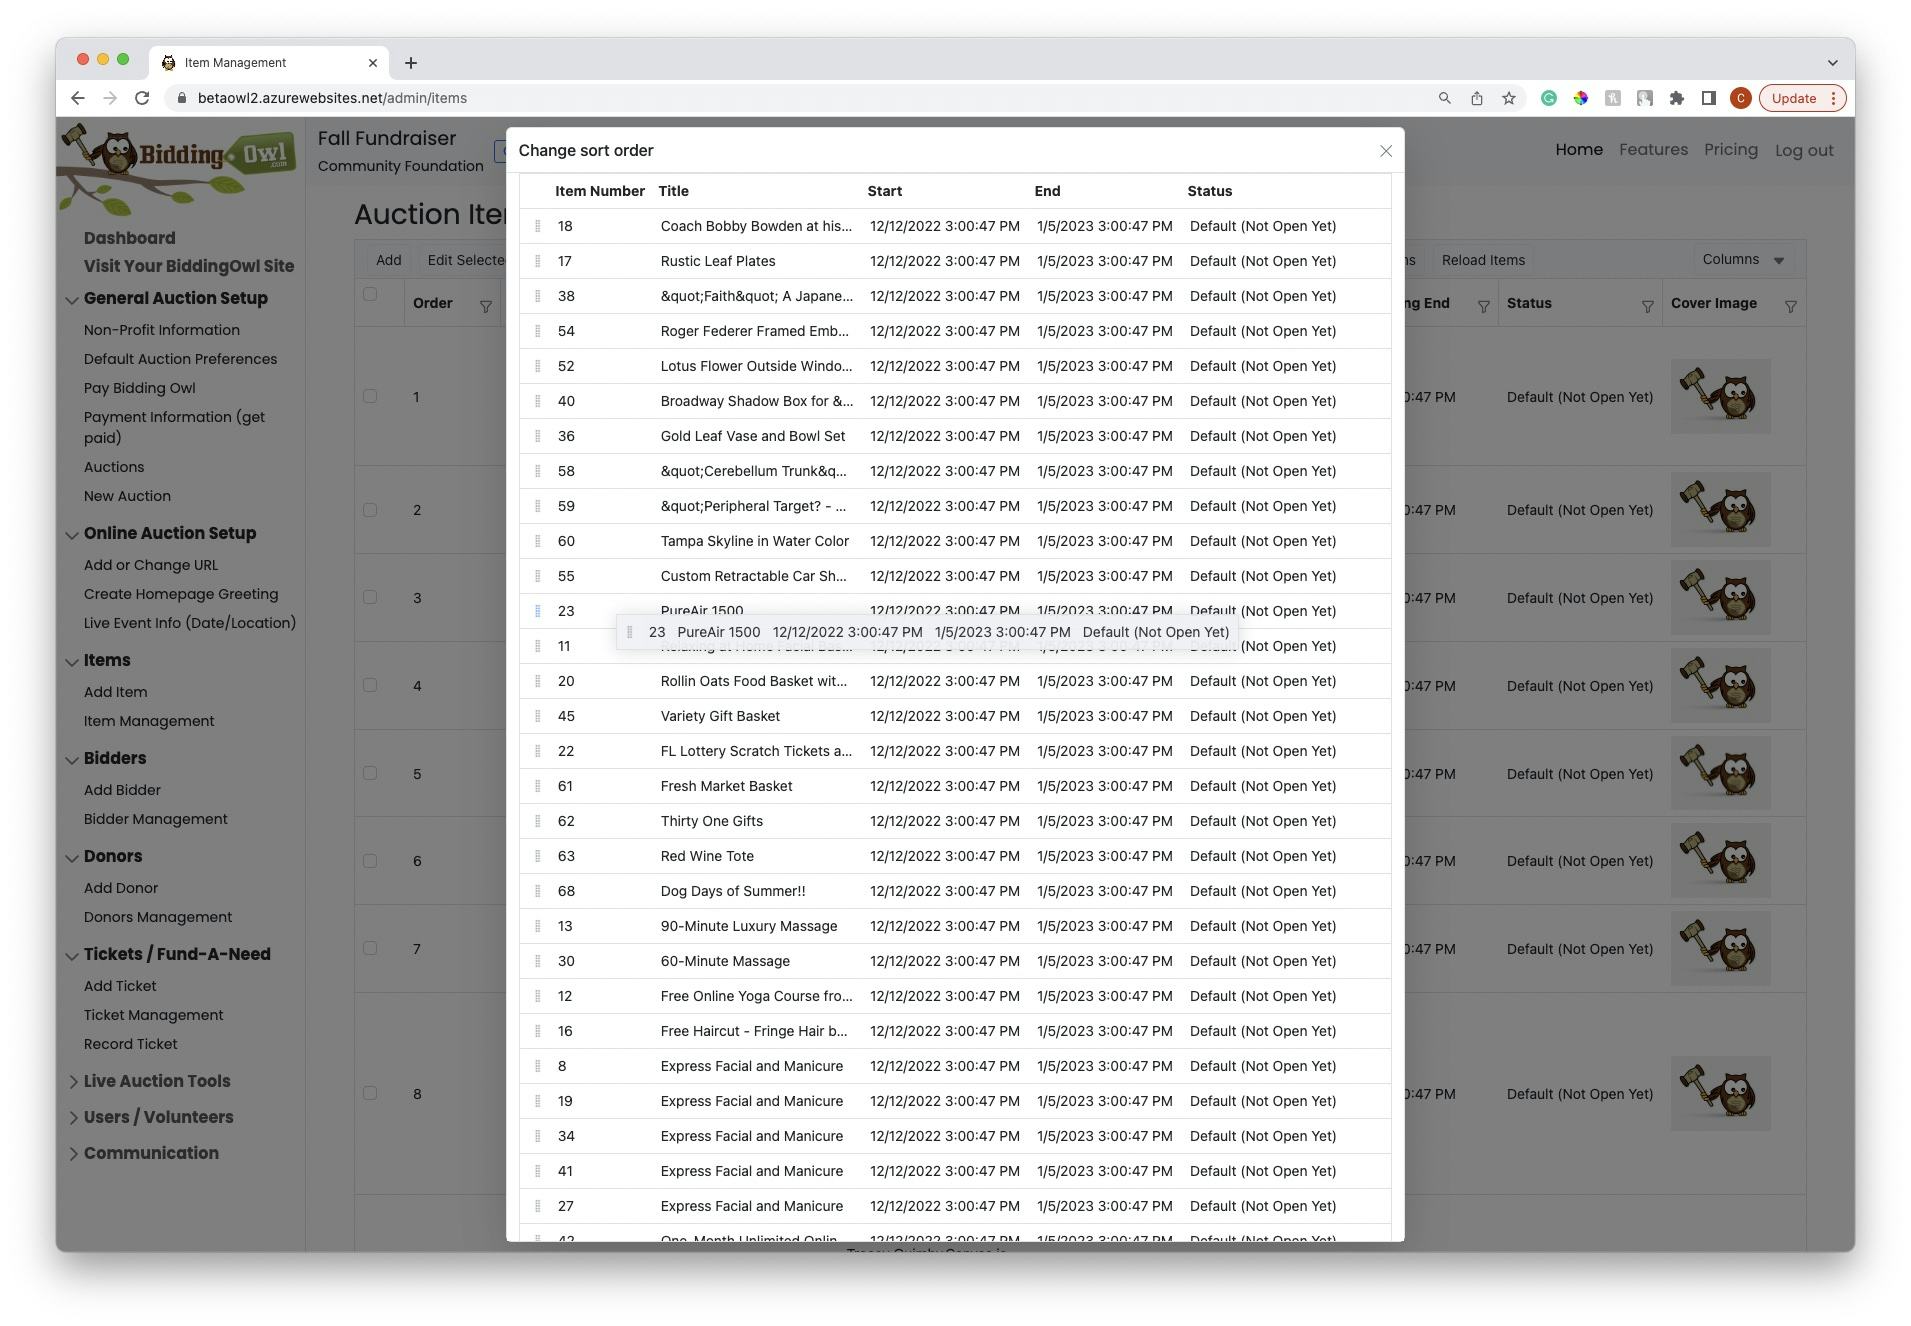Open the browser extensions puzzle icon
The height and width of the screenshot is (1326, 1911).
[x=1677, y=98]
